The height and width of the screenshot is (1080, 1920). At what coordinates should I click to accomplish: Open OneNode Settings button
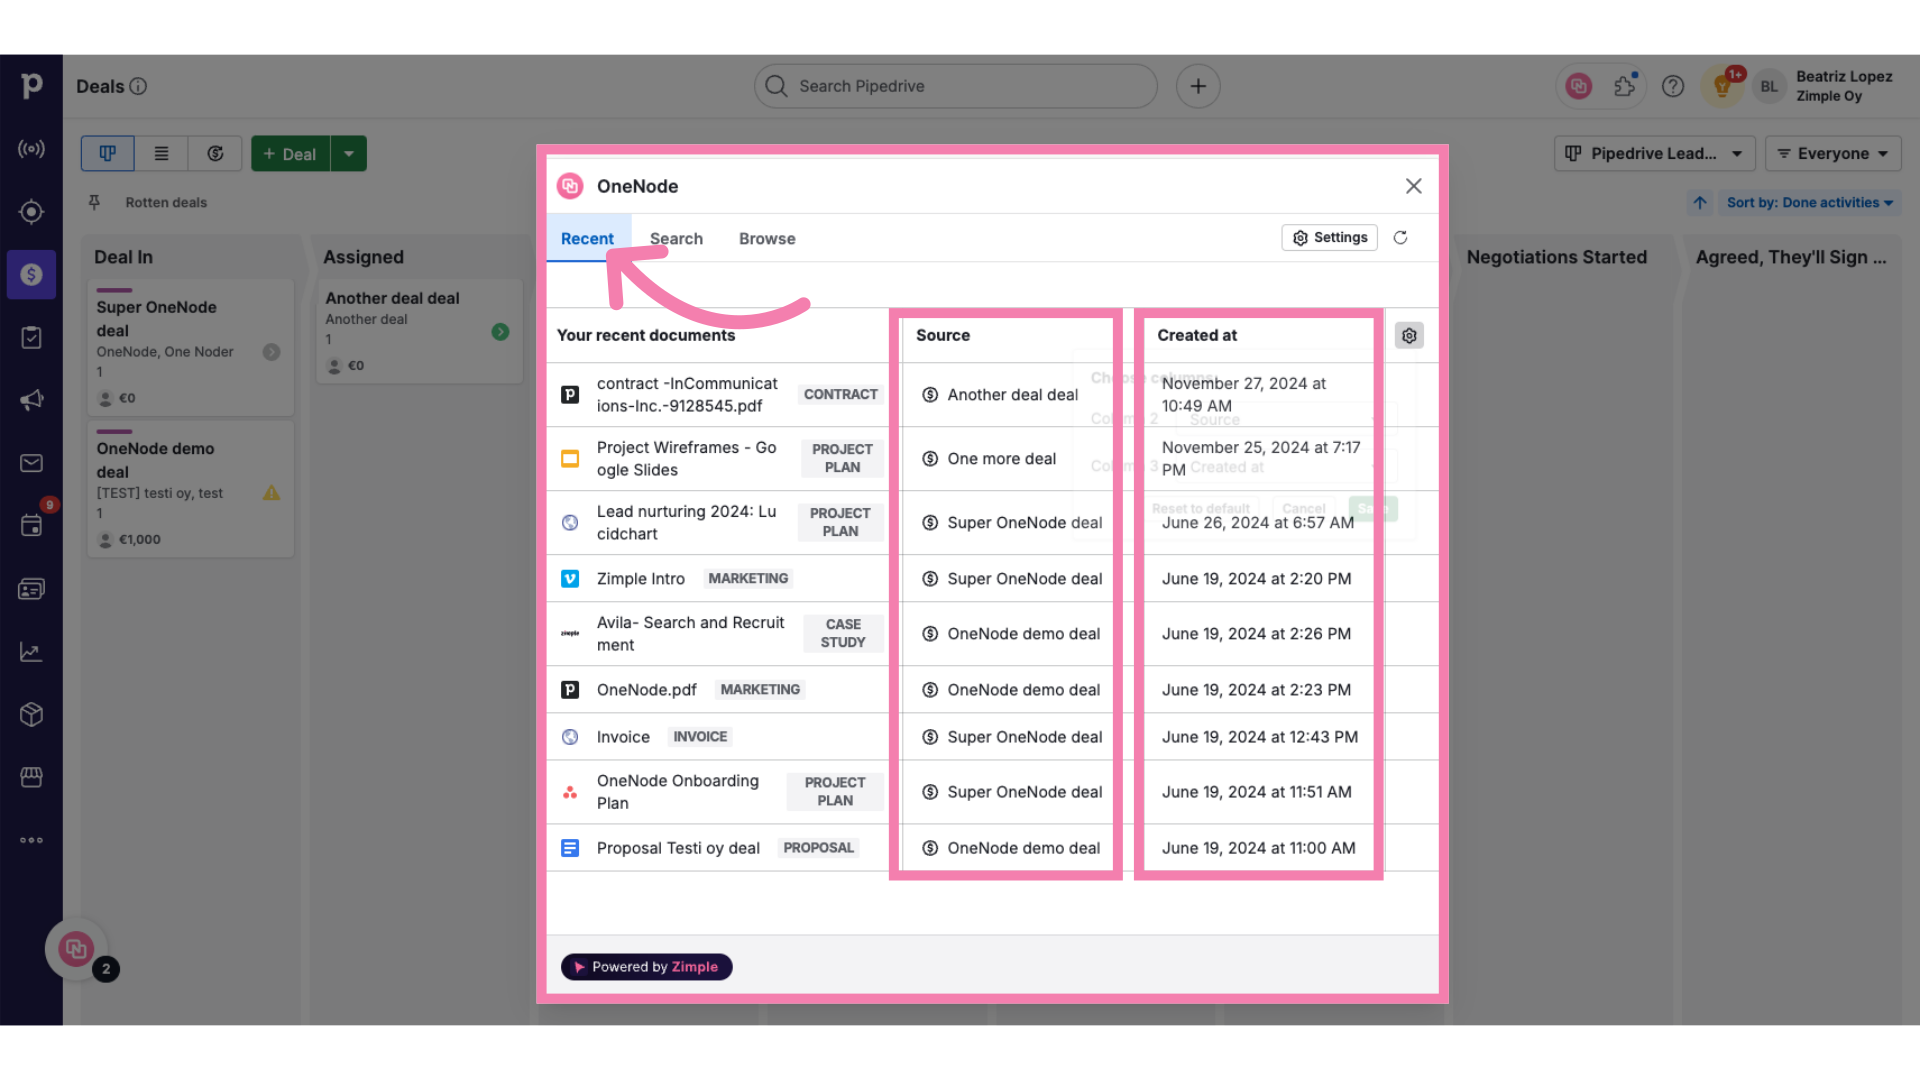(1329, 238)
